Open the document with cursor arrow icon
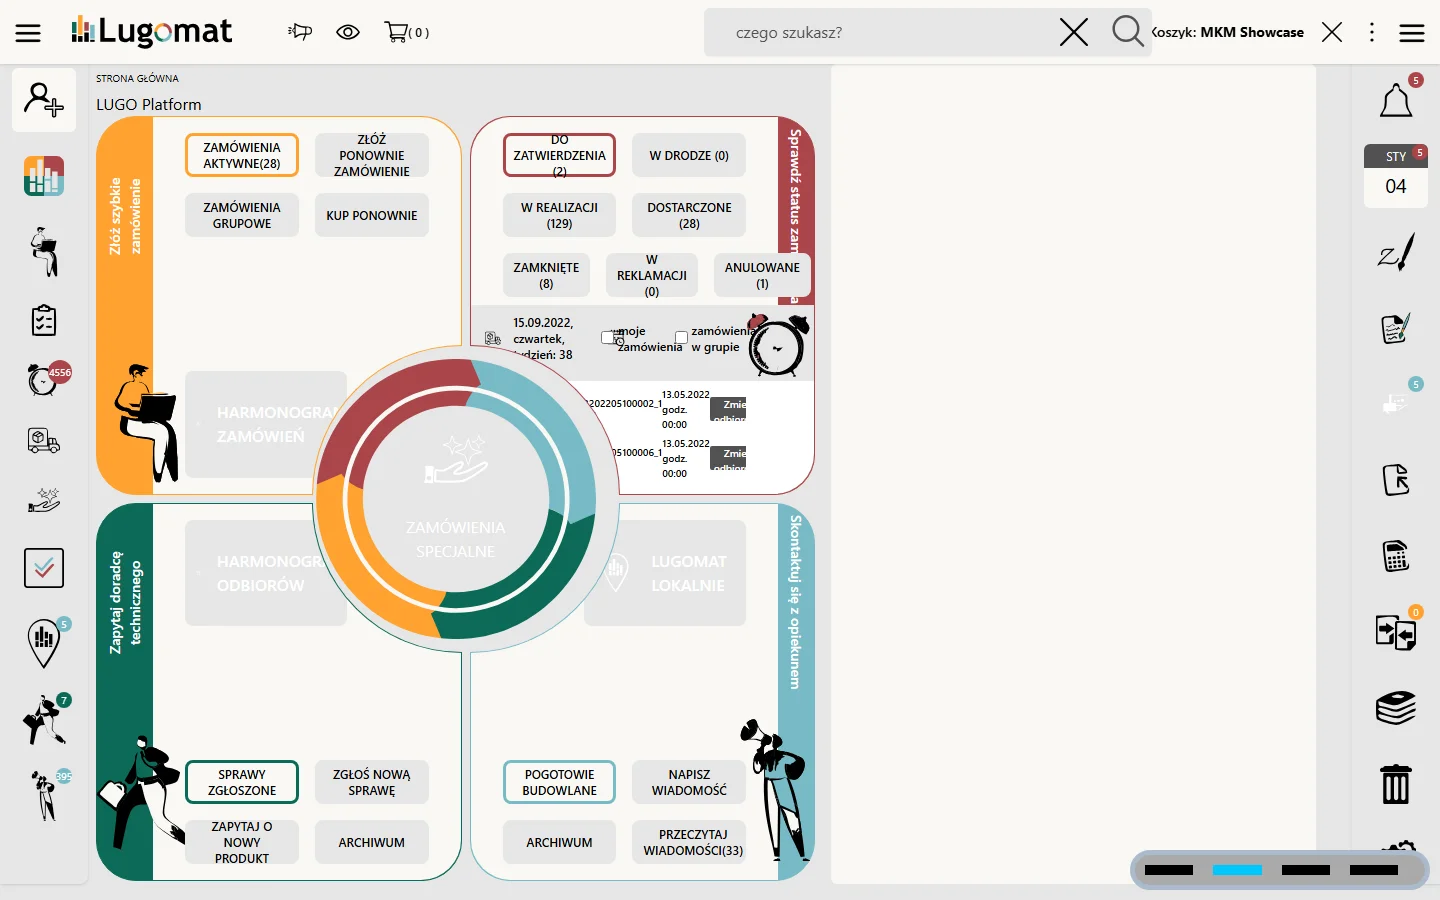This screenshot has height=900, width=1440. 1396,480
